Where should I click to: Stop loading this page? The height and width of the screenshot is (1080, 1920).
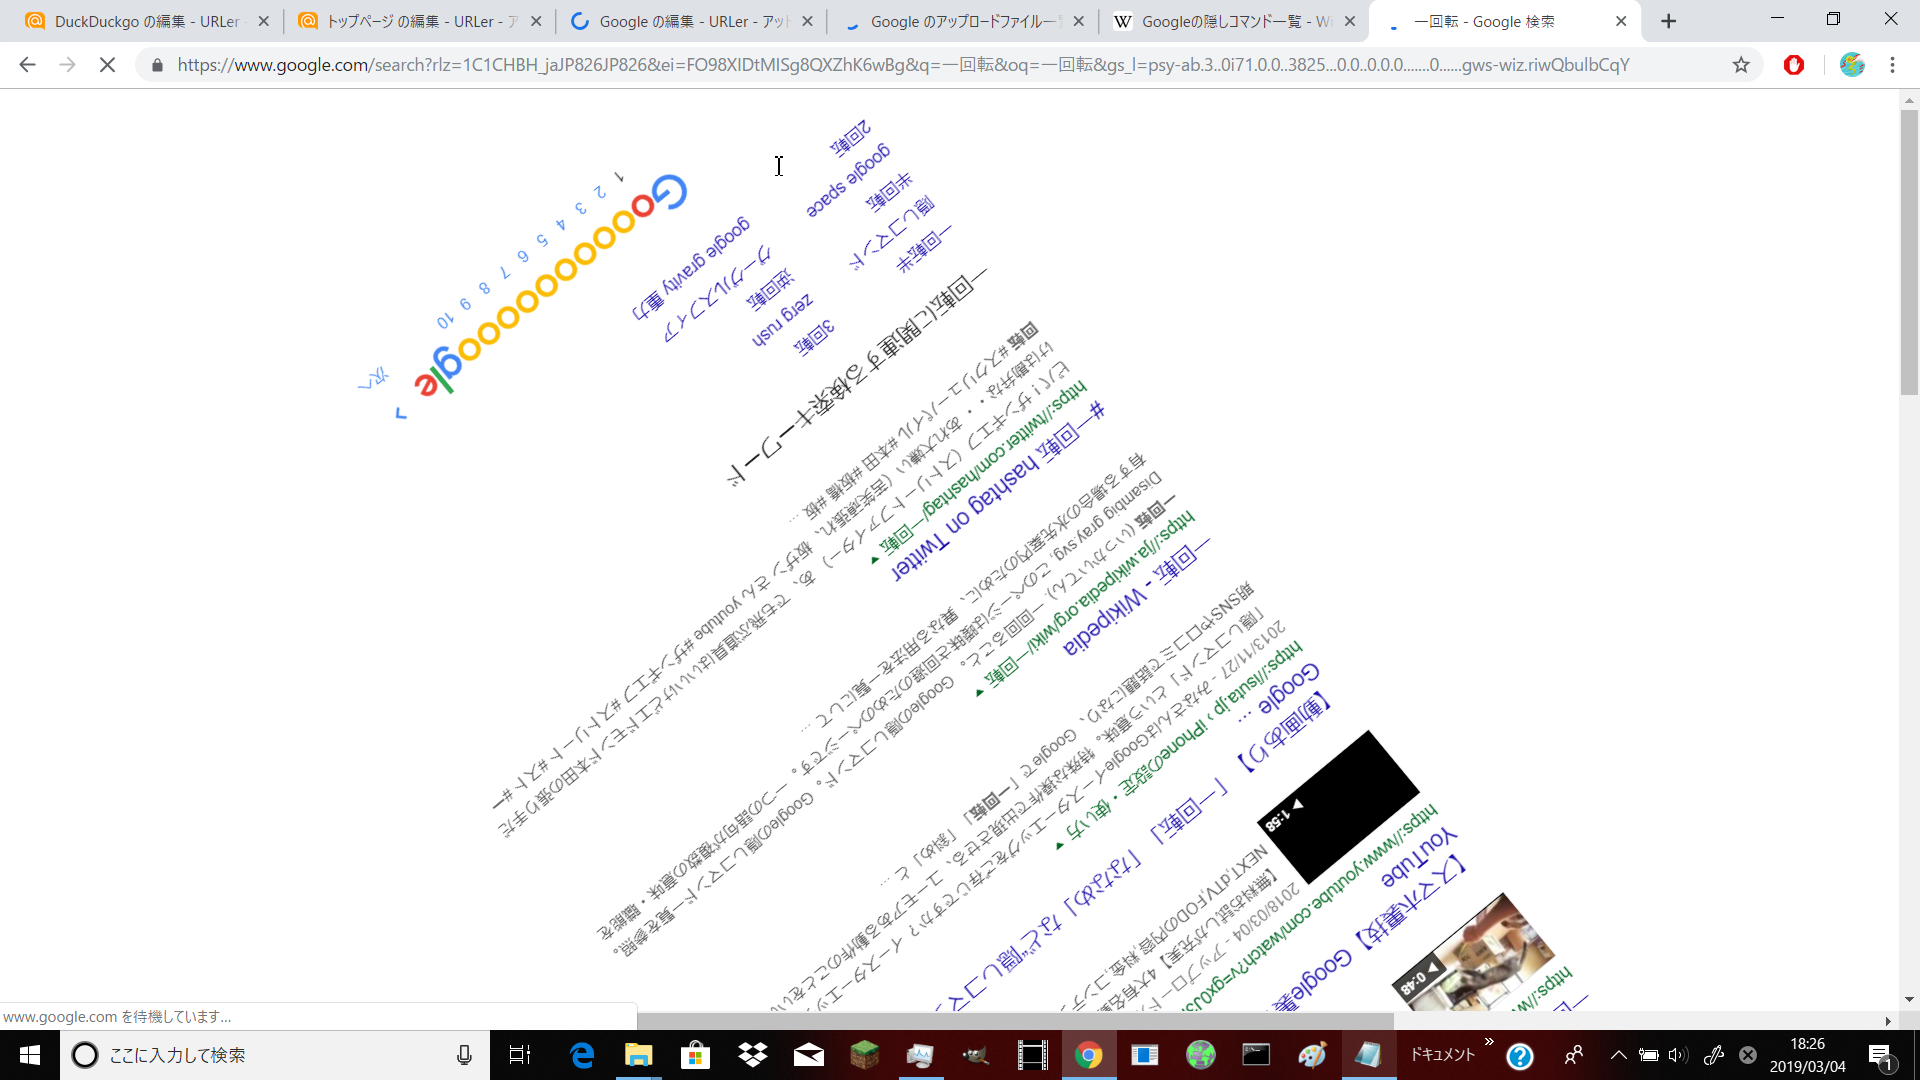pyautogui.click(x=107, y=65)
